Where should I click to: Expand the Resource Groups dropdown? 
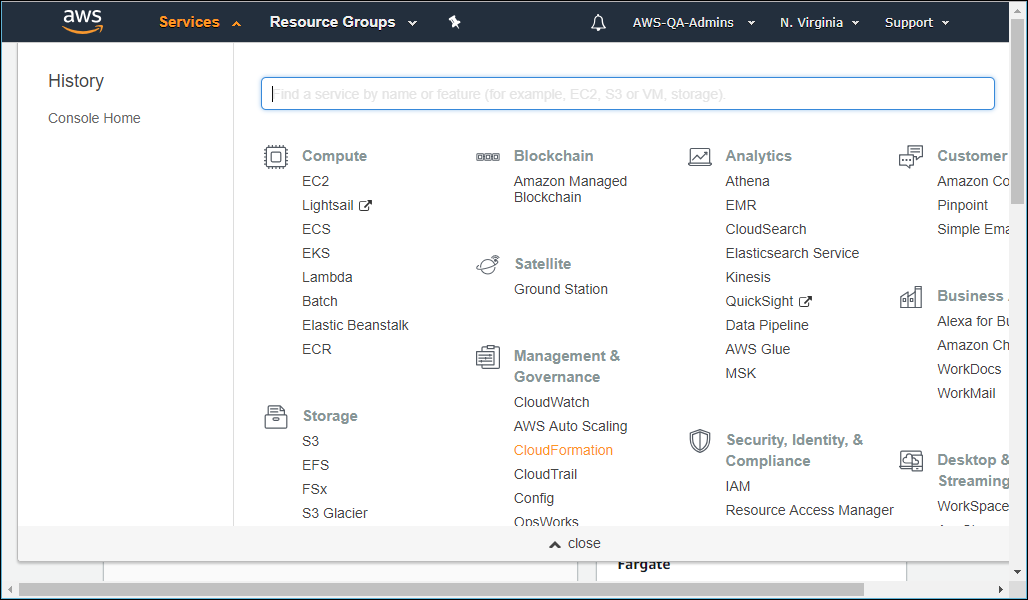[x=343, y=22]
